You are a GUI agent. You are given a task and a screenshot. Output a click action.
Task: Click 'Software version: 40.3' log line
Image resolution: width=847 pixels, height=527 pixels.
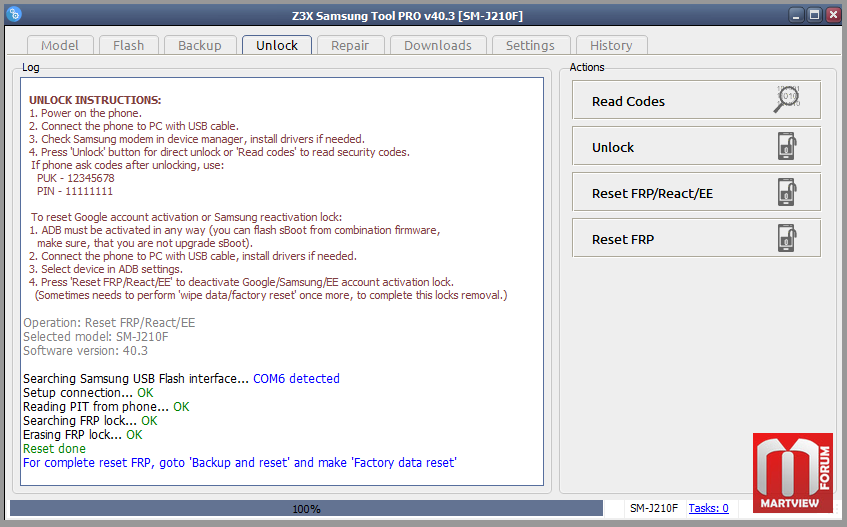tap(85, 351)
